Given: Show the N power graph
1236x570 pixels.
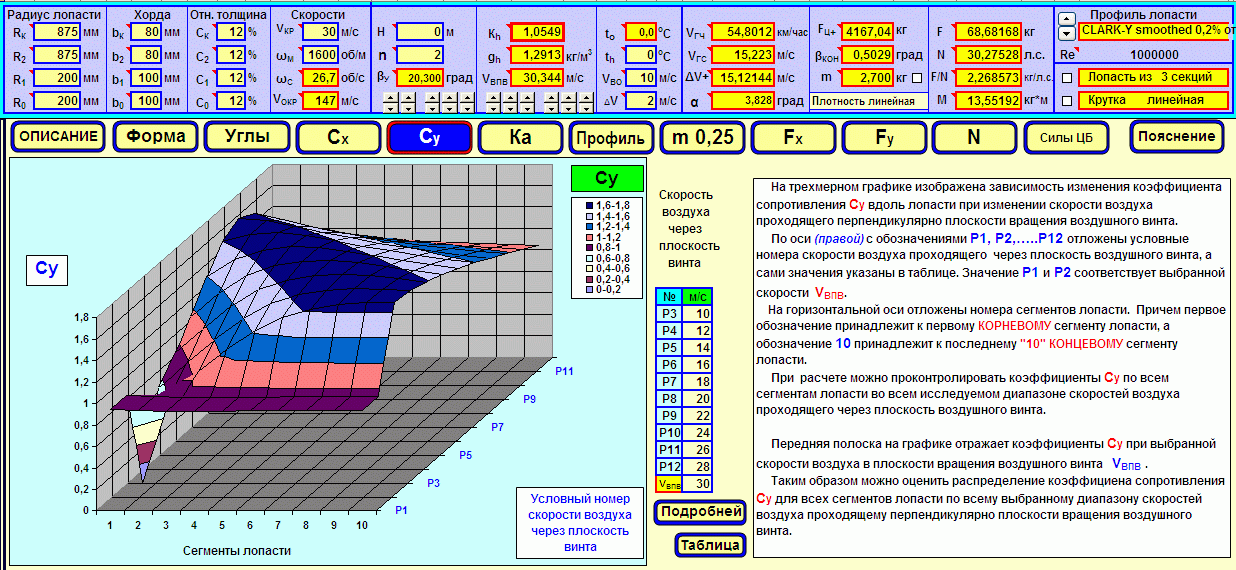Looking at the screenshot, I should (975, 137).
